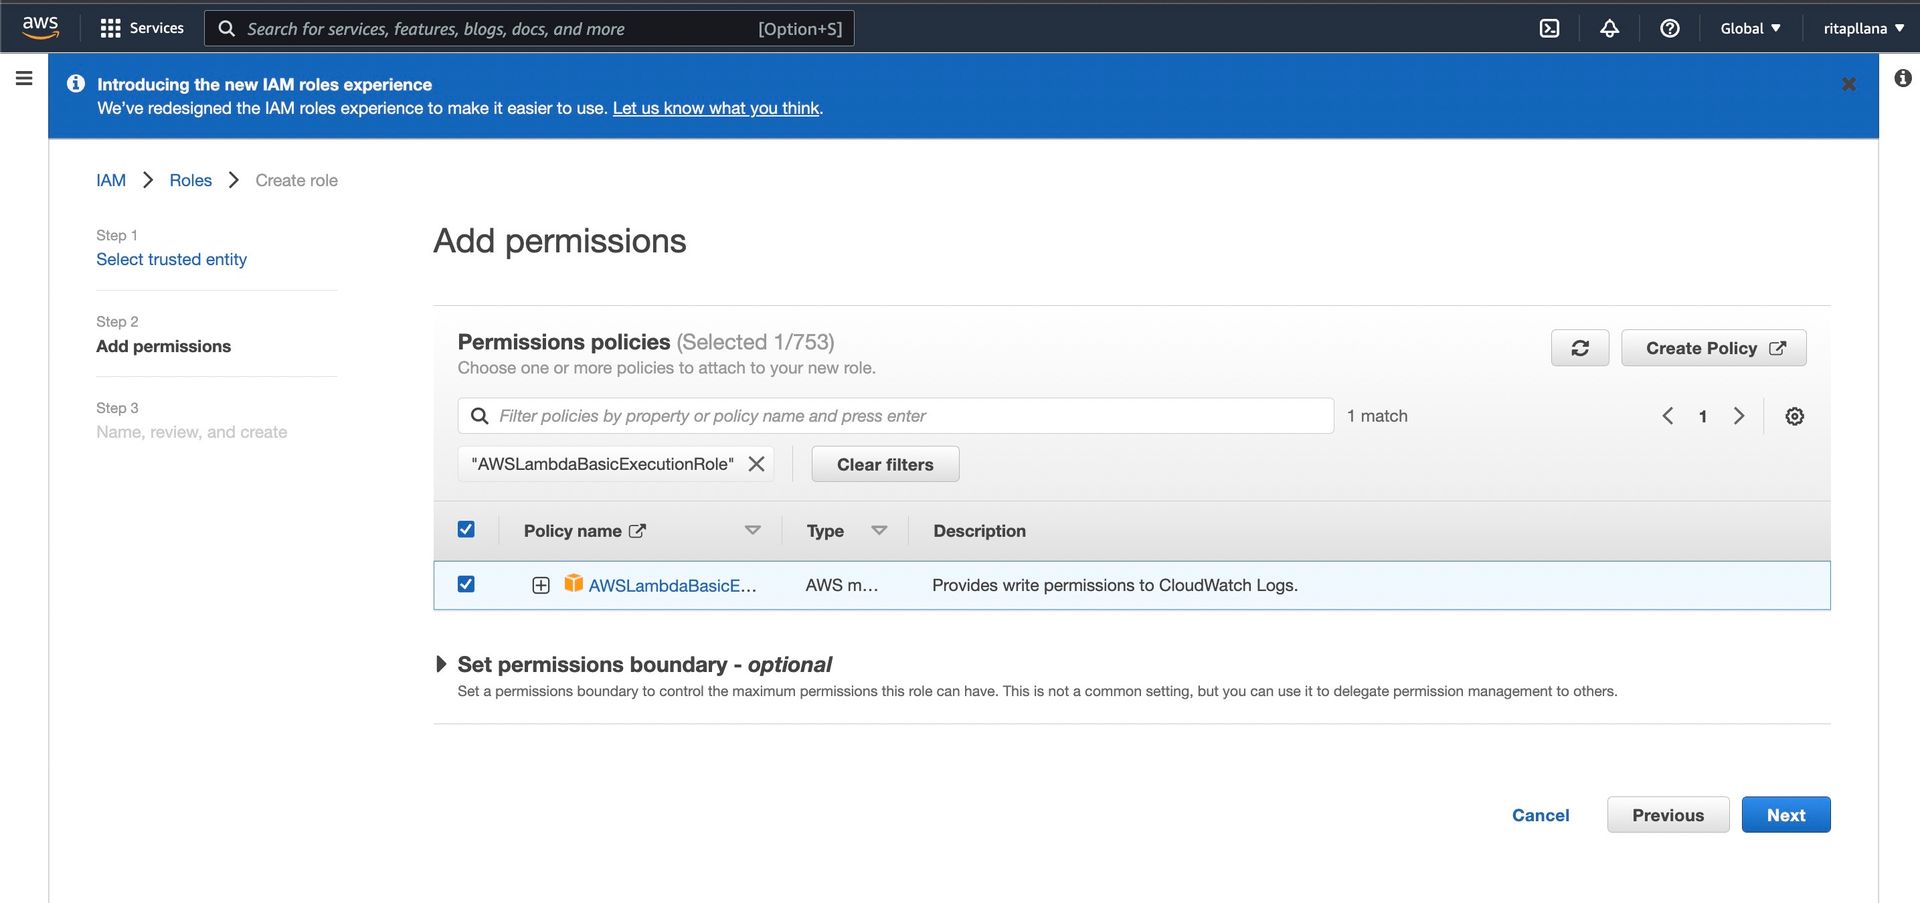Remove the AWSLambdaBasicExecutionRole filter chip
Viewport: 1920px width, 903px height.
pyautogui.click(x=756, y=464)
